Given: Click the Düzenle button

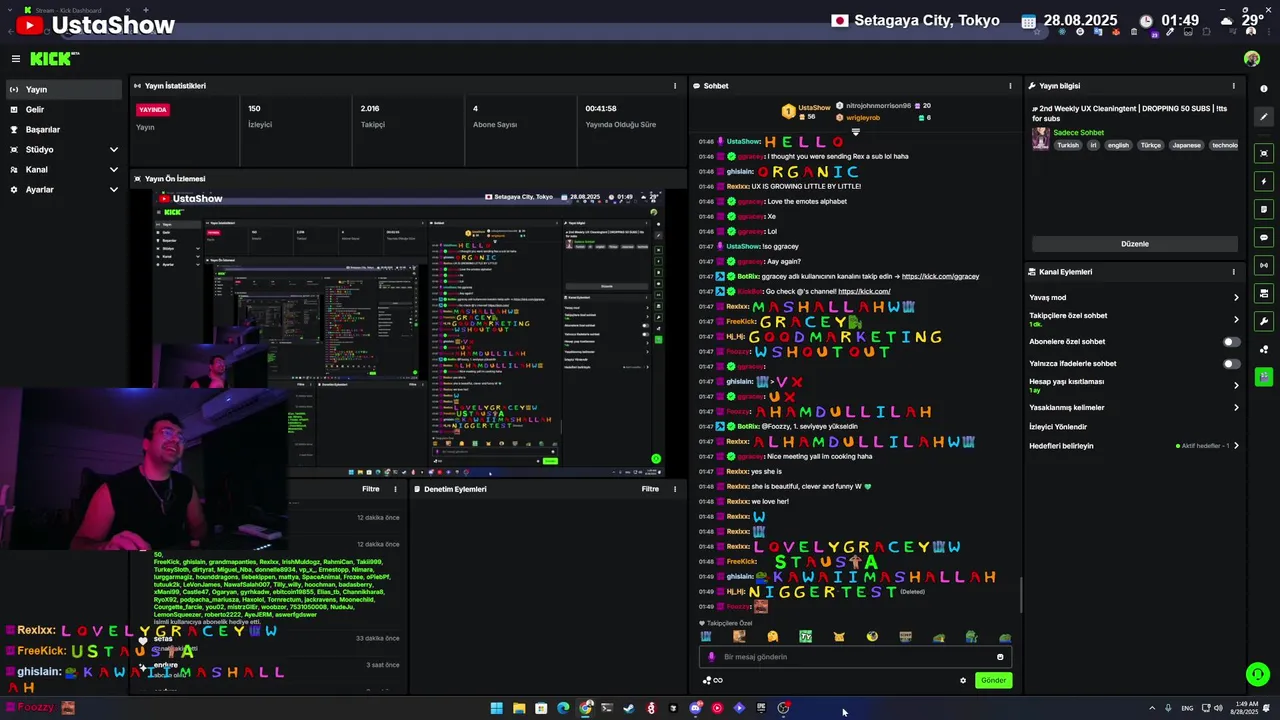Looking at the screenshot, I should (1135, 244).
